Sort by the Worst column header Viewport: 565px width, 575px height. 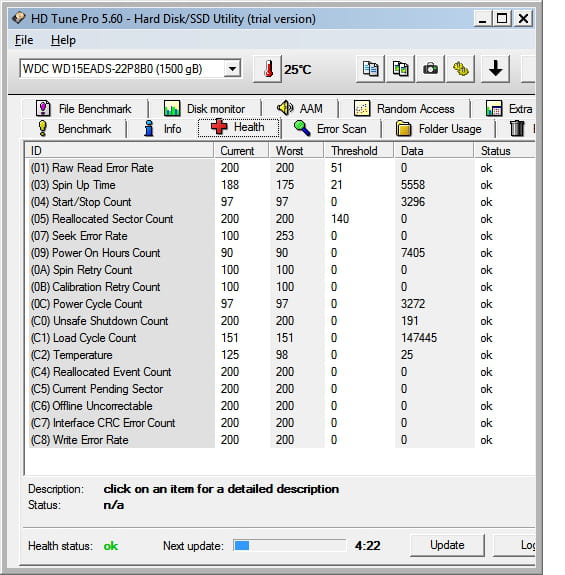(296, 150)
